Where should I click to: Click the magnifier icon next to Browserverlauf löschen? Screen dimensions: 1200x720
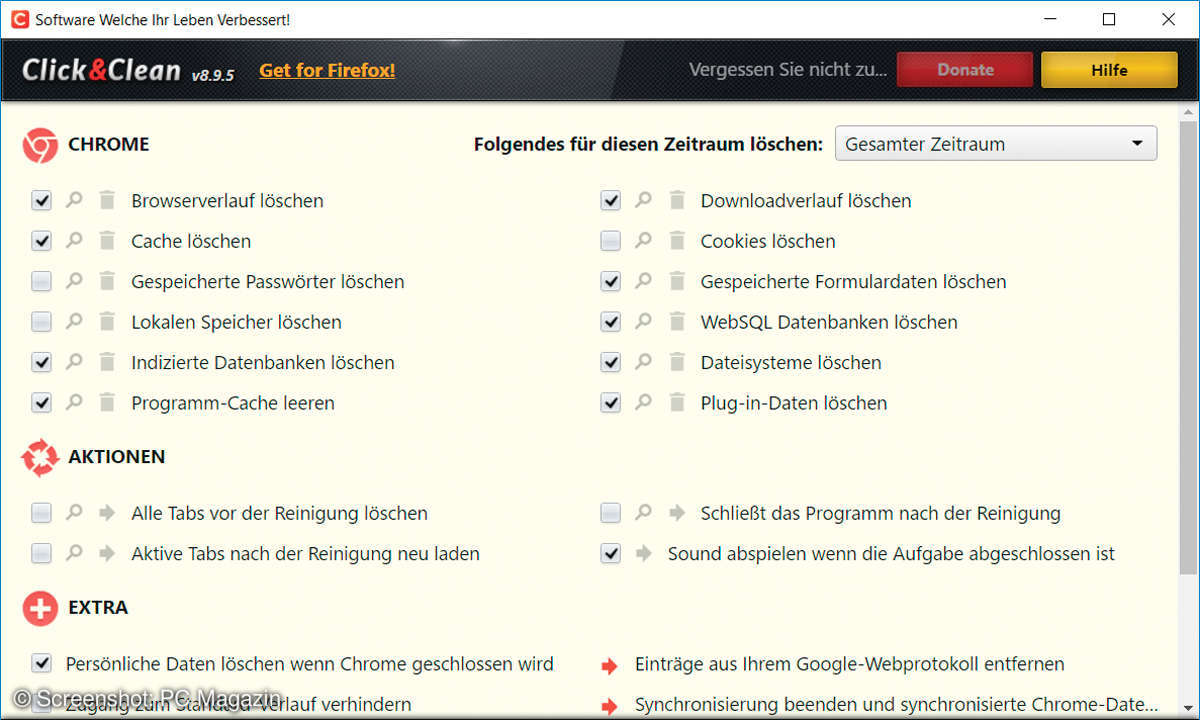tap(74, 200)
